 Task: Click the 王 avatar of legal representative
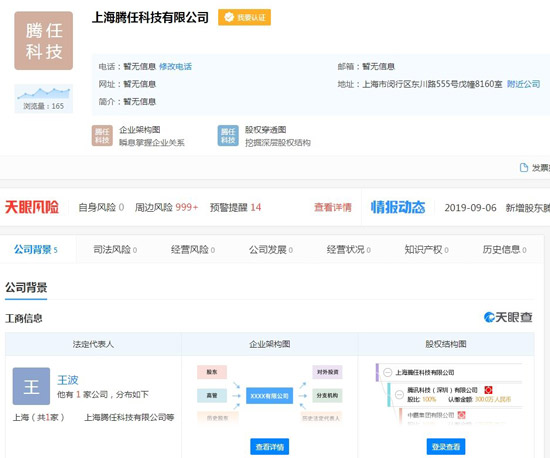point(31,386)
